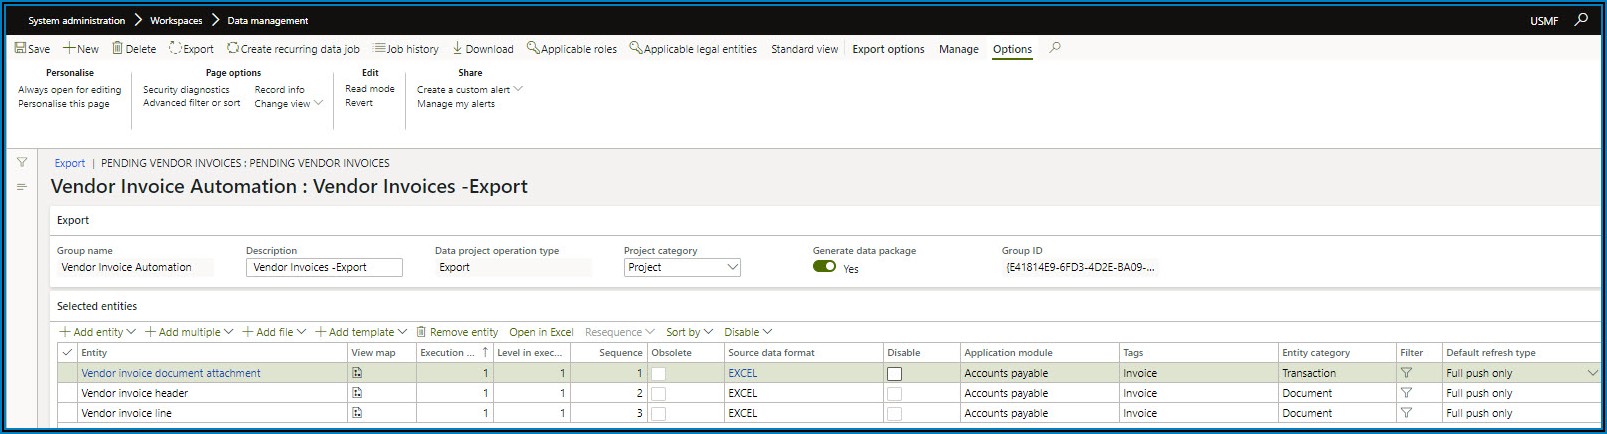
Task: Click the Description input field
Action: click(324, 267)
